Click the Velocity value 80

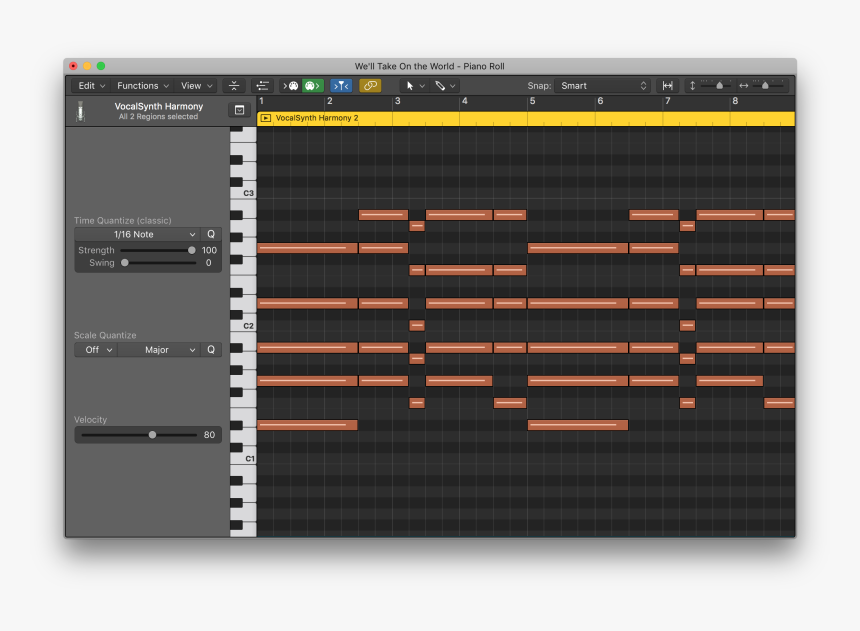click(x=210, y=435)
